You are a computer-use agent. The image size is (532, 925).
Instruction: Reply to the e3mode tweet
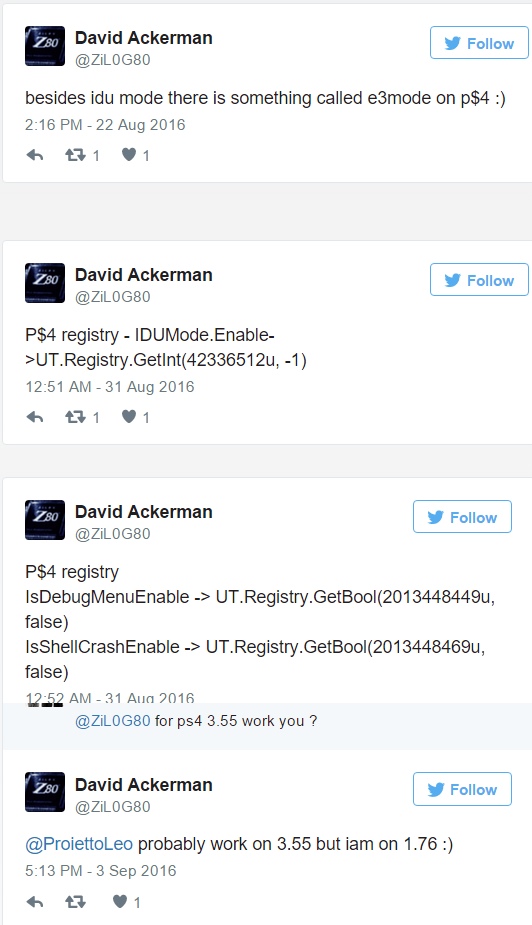tap(35, 155)
